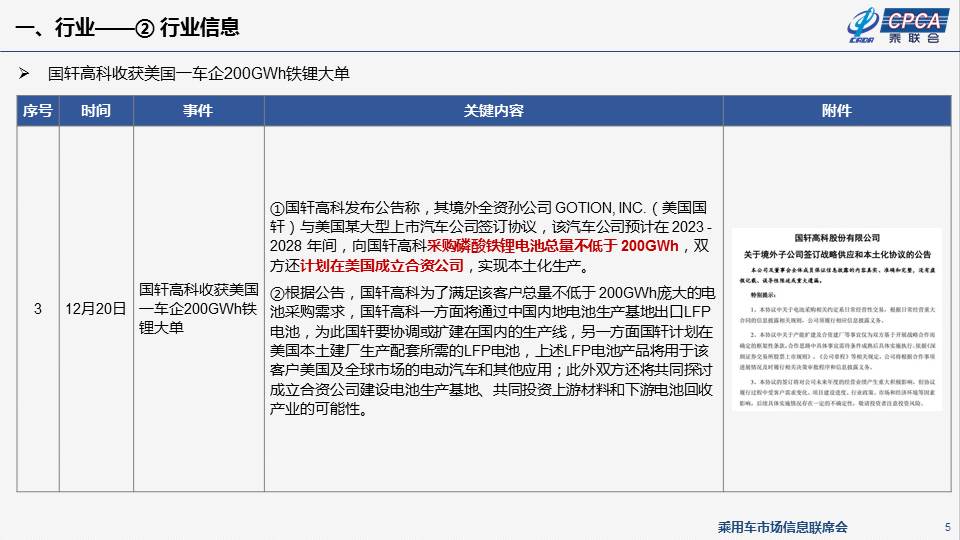Click paragraph starting ②根据公告

click(492, 351)
